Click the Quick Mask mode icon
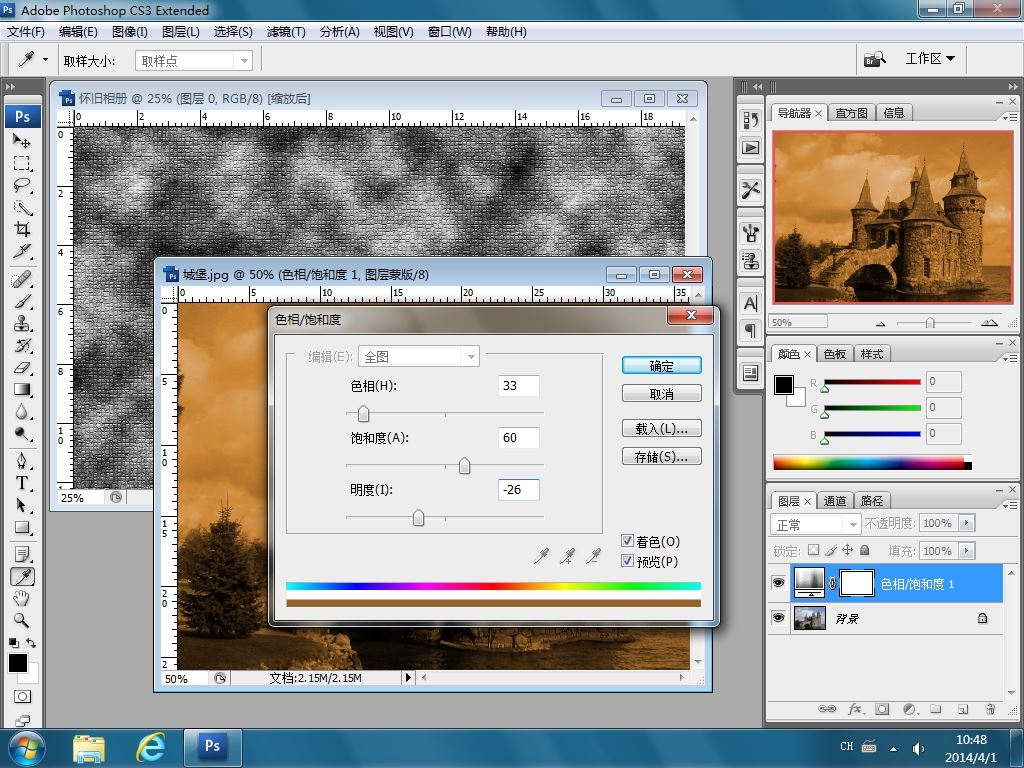Screen dimensions: 1024x768 coord(22,696)
